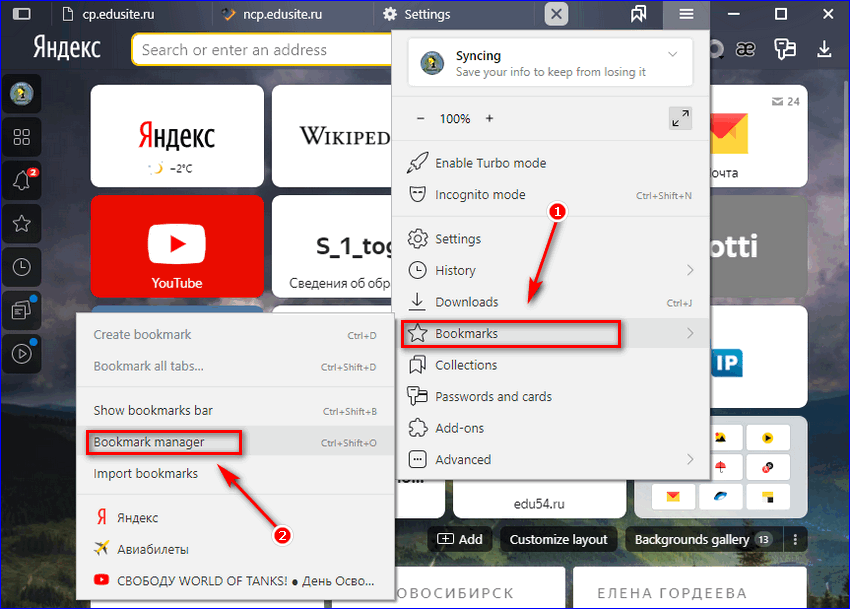Increase zoom with the plus button

[489, 118]
